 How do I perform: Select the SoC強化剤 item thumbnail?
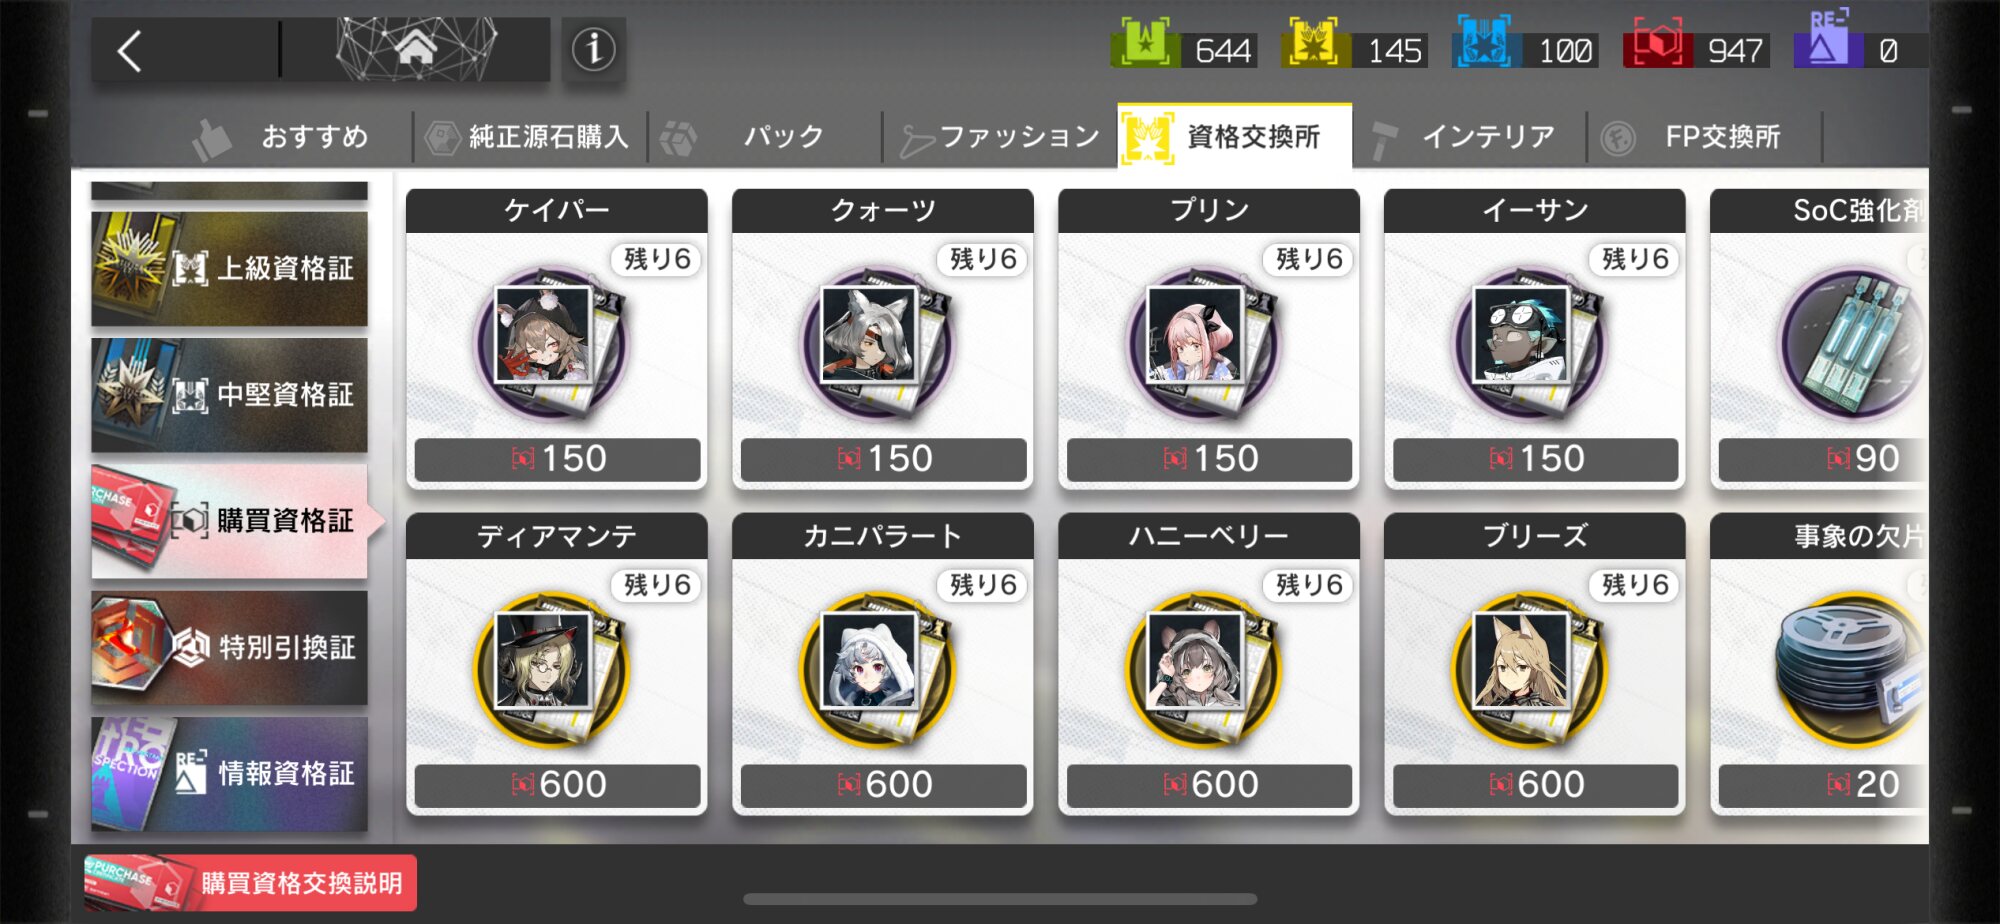(1852, 343)
